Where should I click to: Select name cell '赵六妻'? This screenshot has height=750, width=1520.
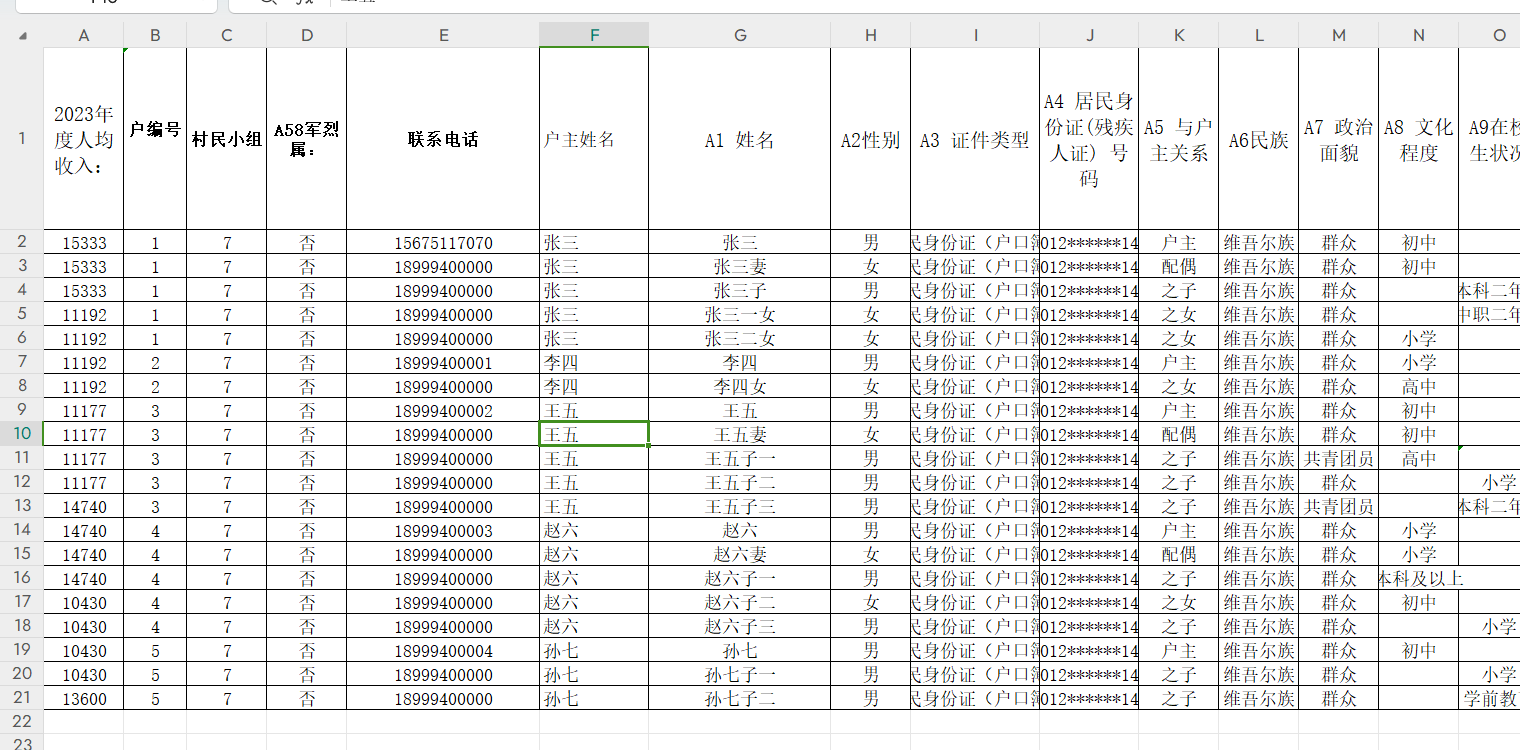coord(740,554)
